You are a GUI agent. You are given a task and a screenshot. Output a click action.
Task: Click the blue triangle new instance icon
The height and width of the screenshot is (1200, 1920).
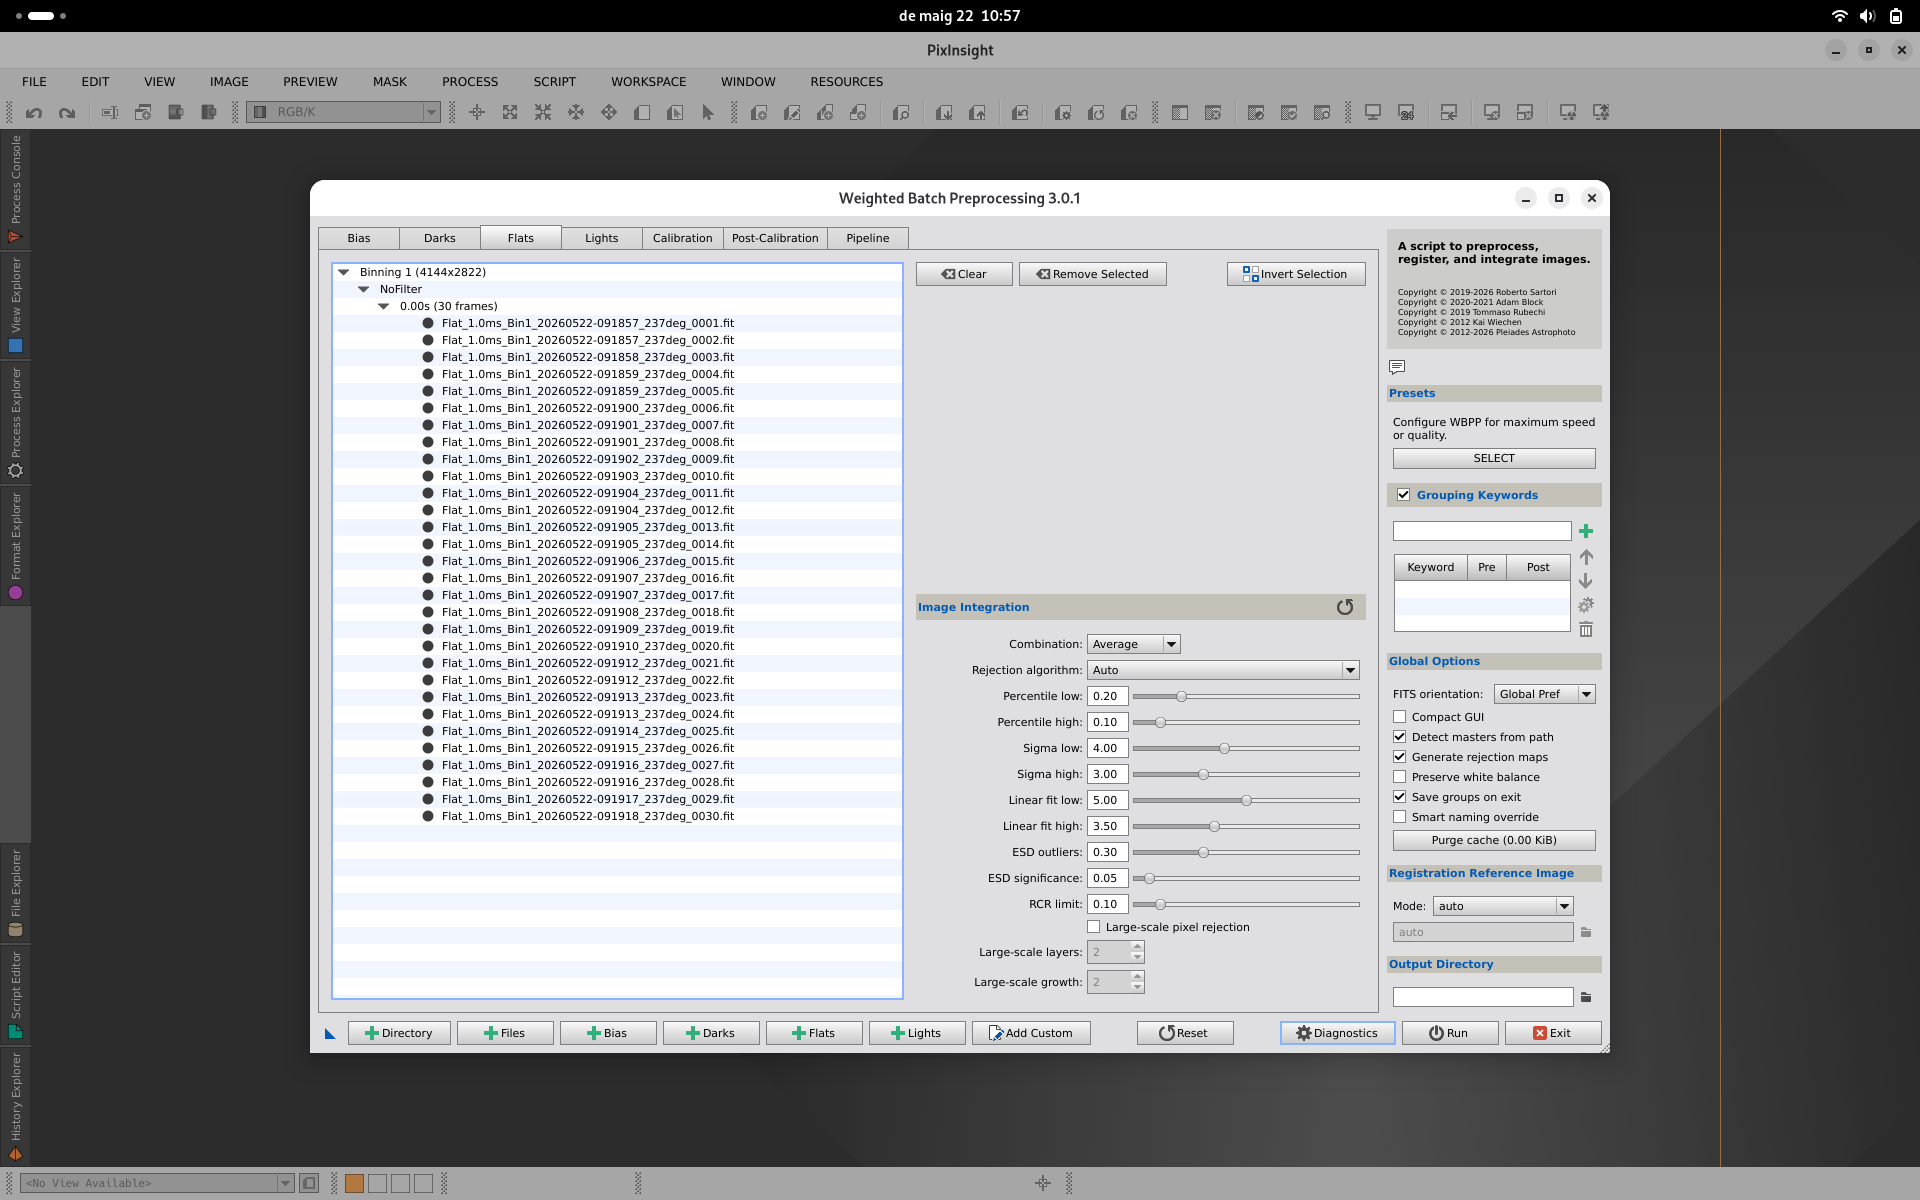(330, 1033)
